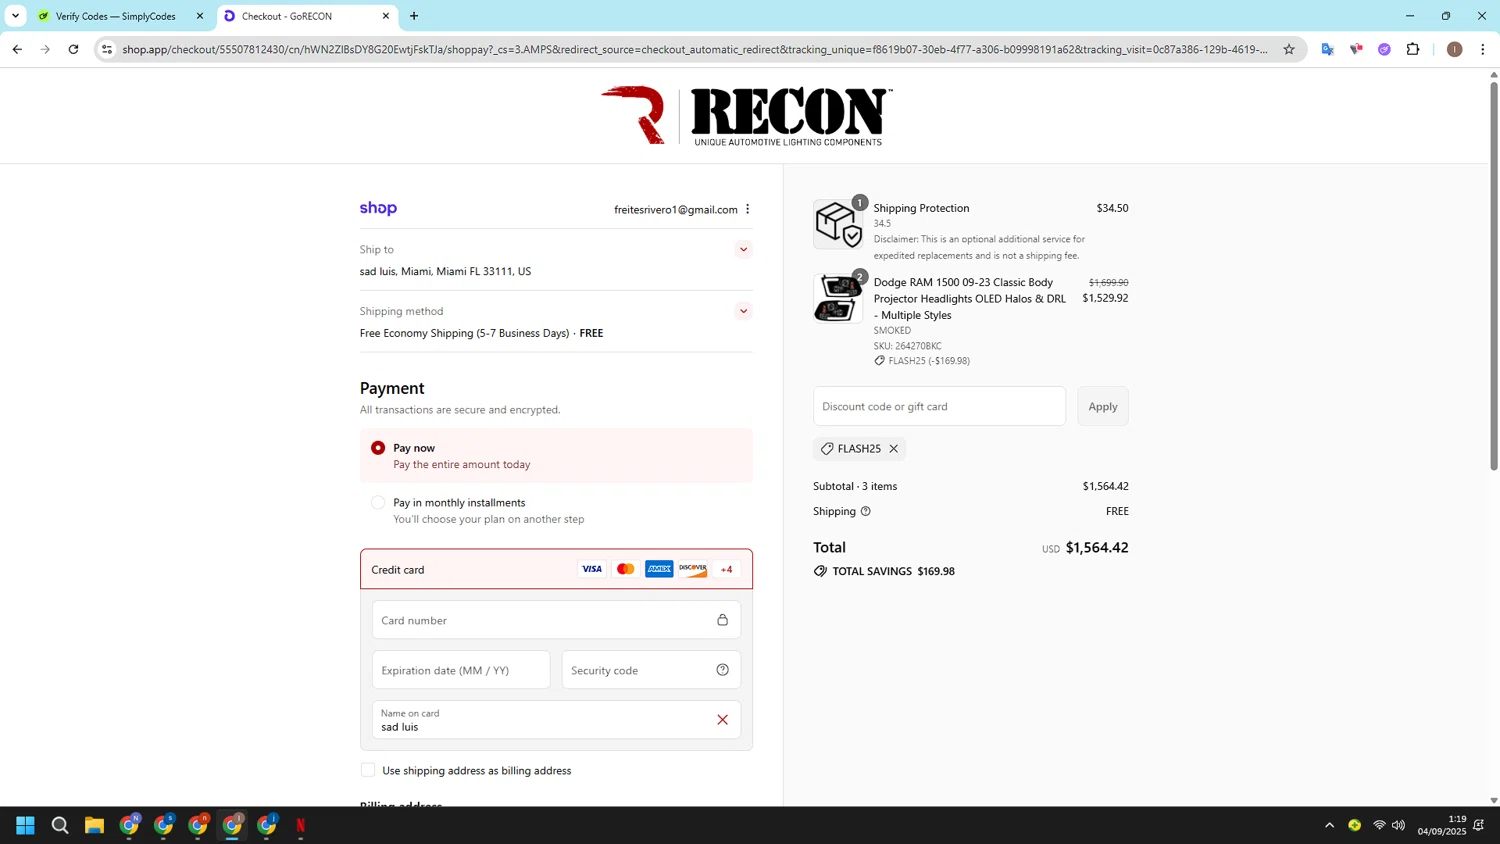This screenshot has width=1500, height=844.
Task: Click the Discover card icon
Action: coord(693,569)
